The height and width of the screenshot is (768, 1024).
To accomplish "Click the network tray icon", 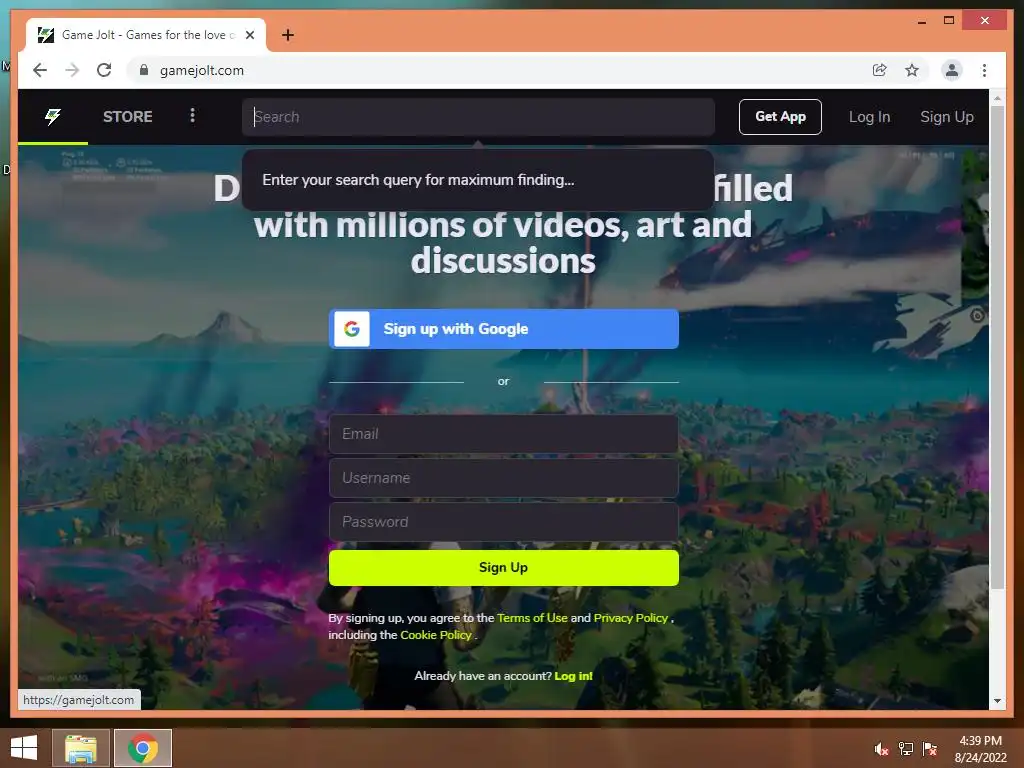I will click(906, 749).
